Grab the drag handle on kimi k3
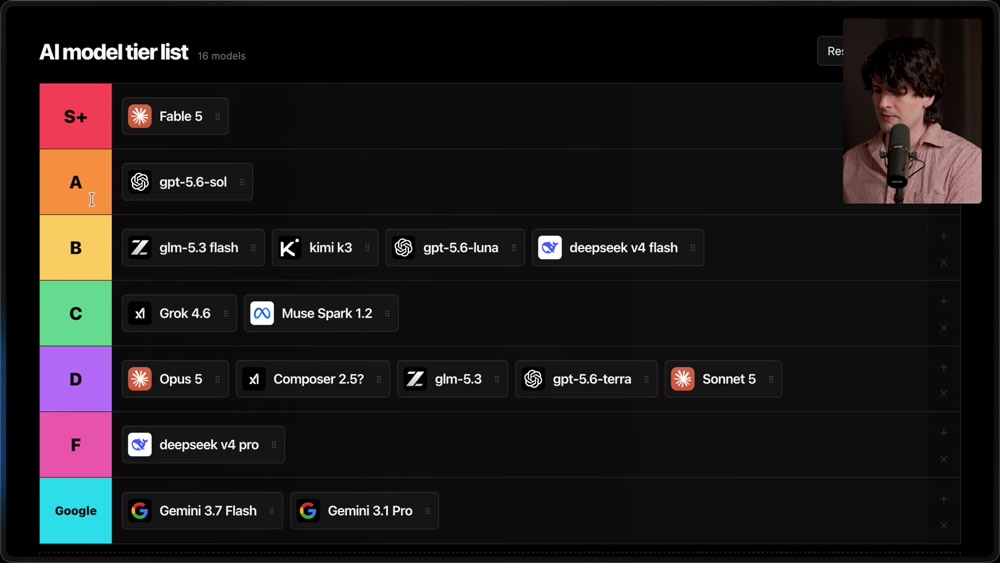Image resolution: width=1000 pixels, height=563 pixels. tap(367, 247)
